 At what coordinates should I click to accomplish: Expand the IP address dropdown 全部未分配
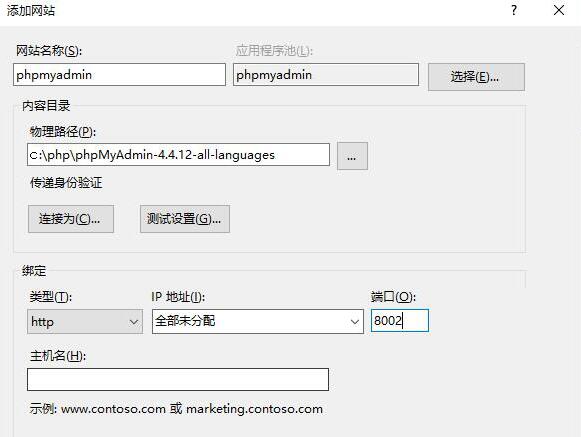(258, 321)
